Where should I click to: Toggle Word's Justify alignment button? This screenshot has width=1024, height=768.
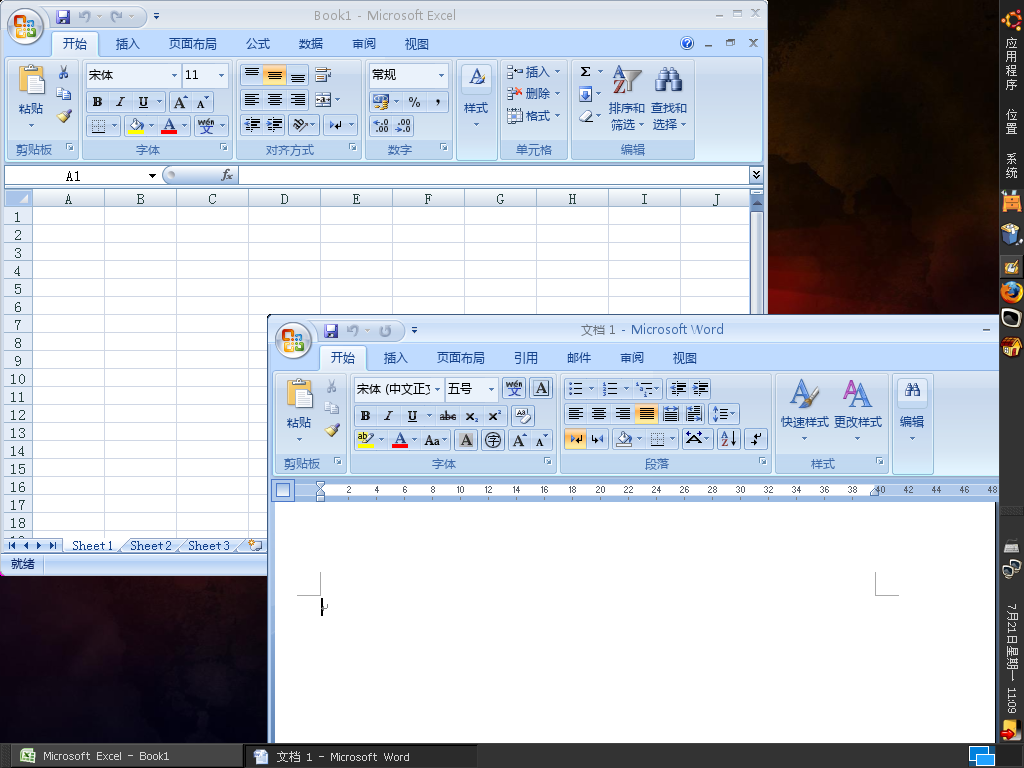coord(646,413)
